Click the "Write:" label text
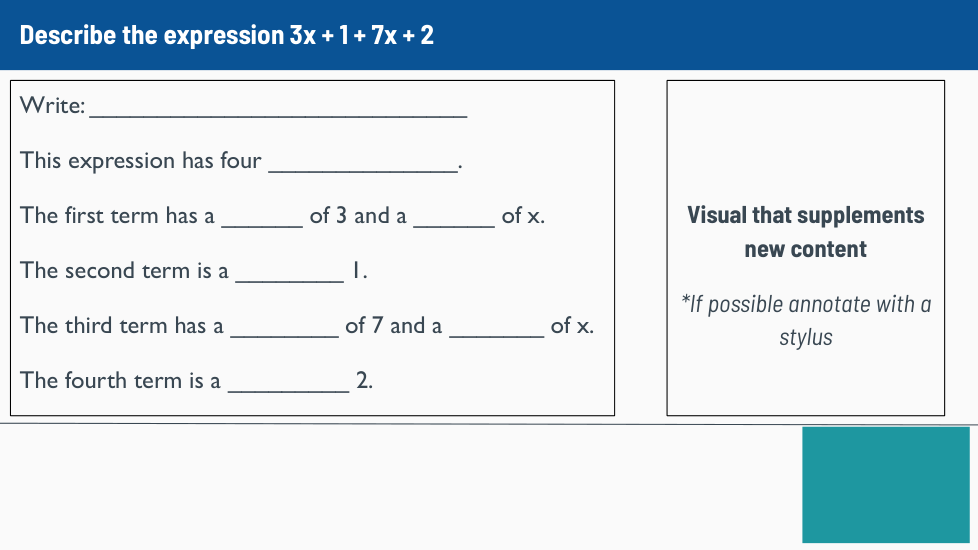This screenshot has height=550, width=978. click(x=53, y=106)
